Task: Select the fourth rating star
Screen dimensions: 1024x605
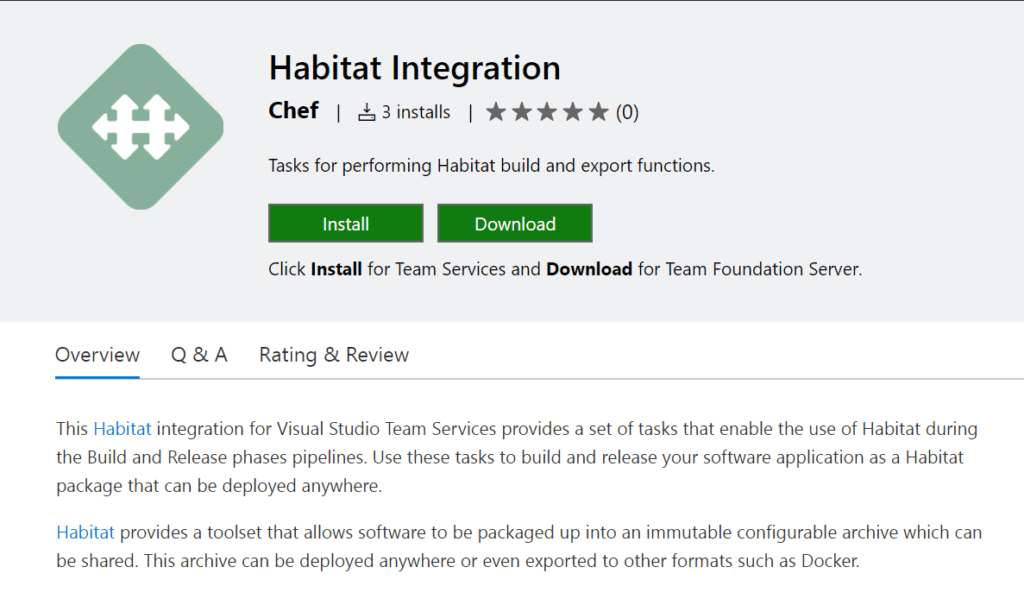Action: point(573,112)
